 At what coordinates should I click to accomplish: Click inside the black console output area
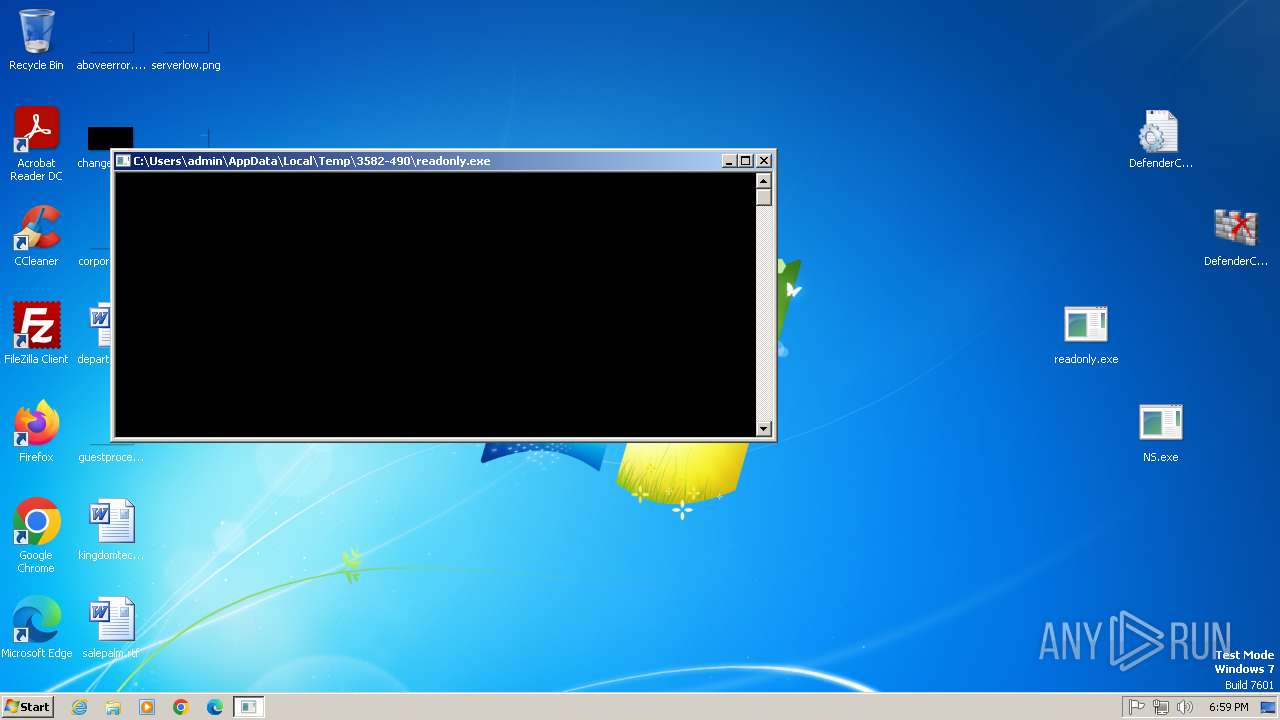tap(435, 305)
